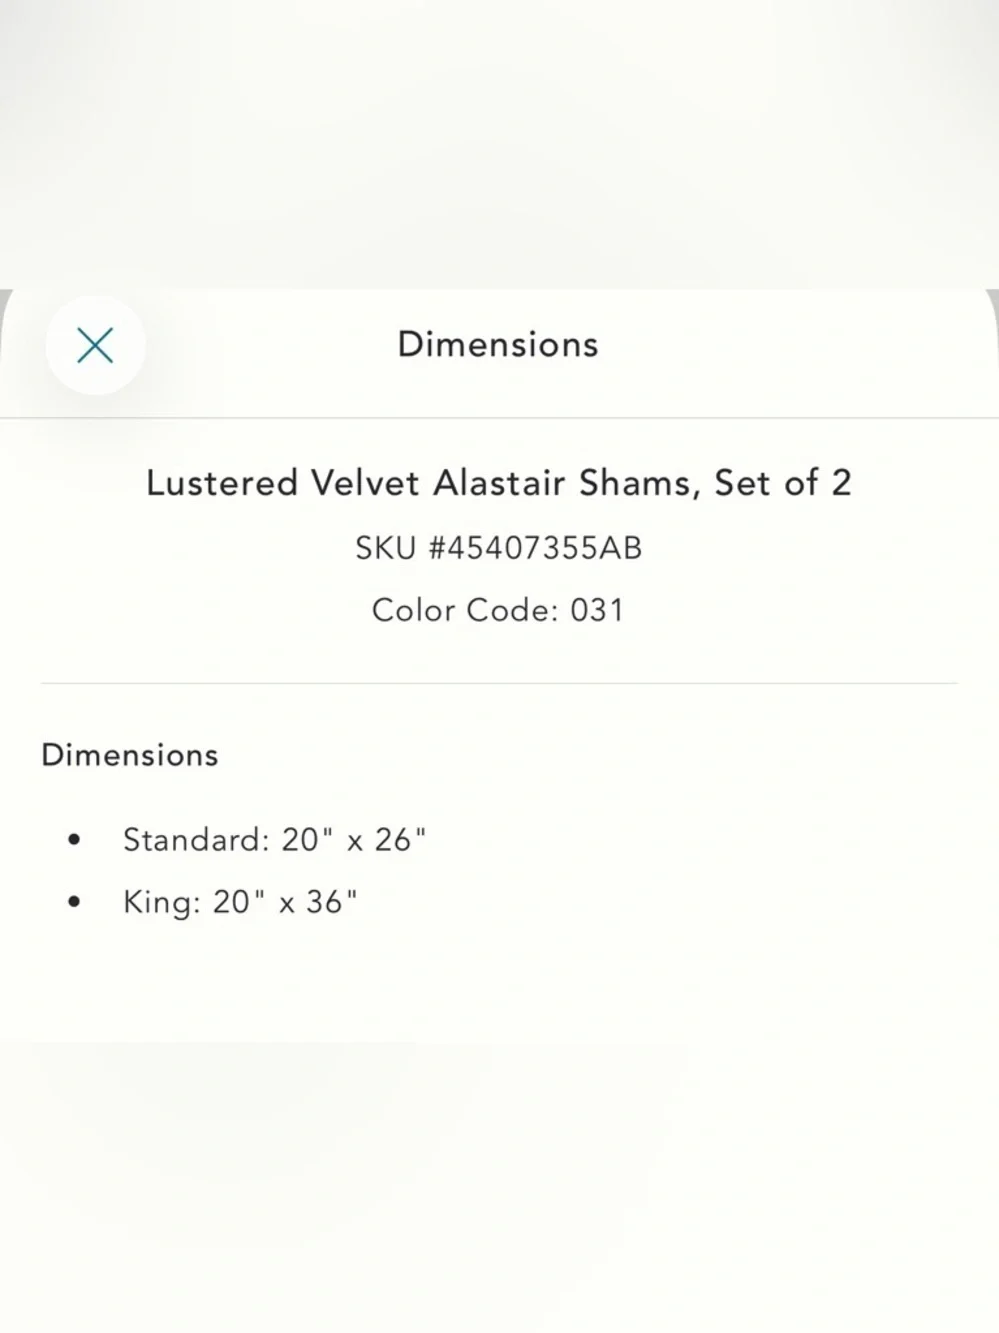Tap the Standard size list entry
Screen dimensions: 999x1333
(x=274, y=840)
